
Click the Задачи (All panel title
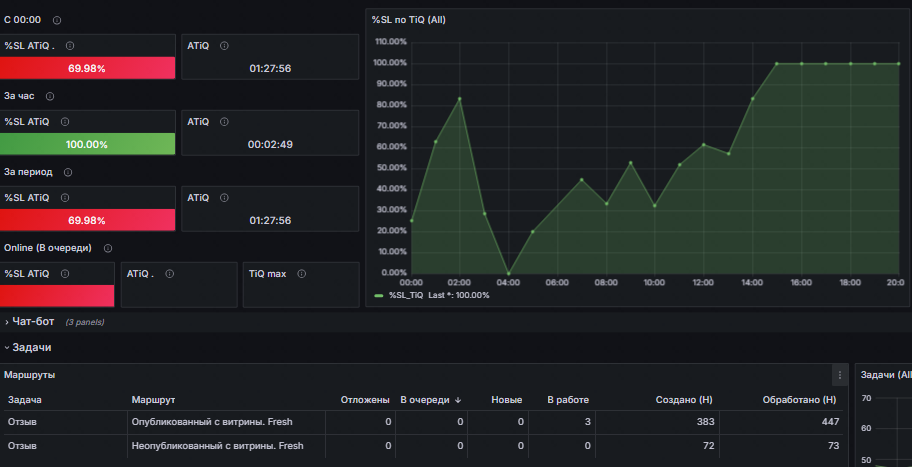coord(886,375)
